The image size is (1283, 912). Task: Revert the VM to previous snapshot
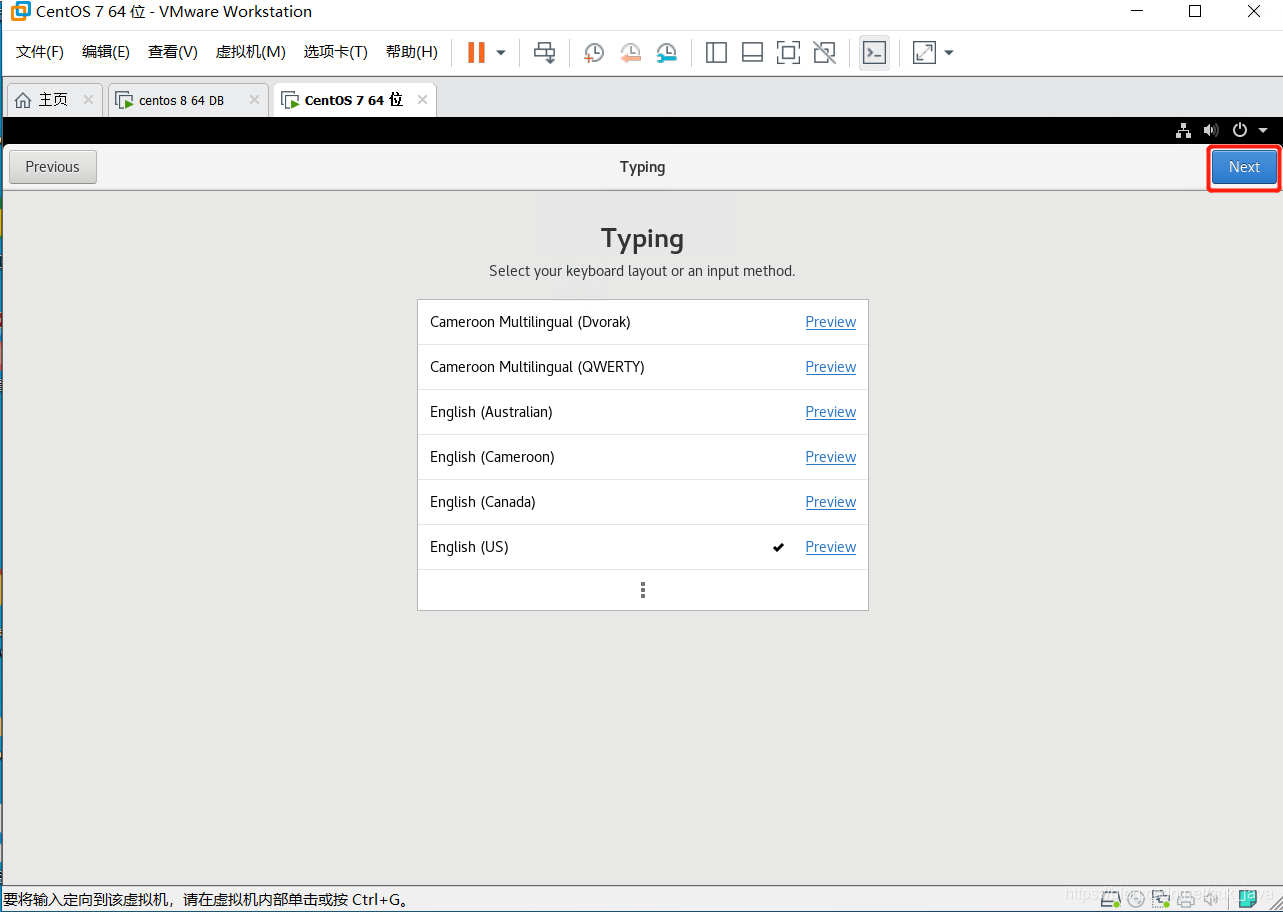coord(630,53)
